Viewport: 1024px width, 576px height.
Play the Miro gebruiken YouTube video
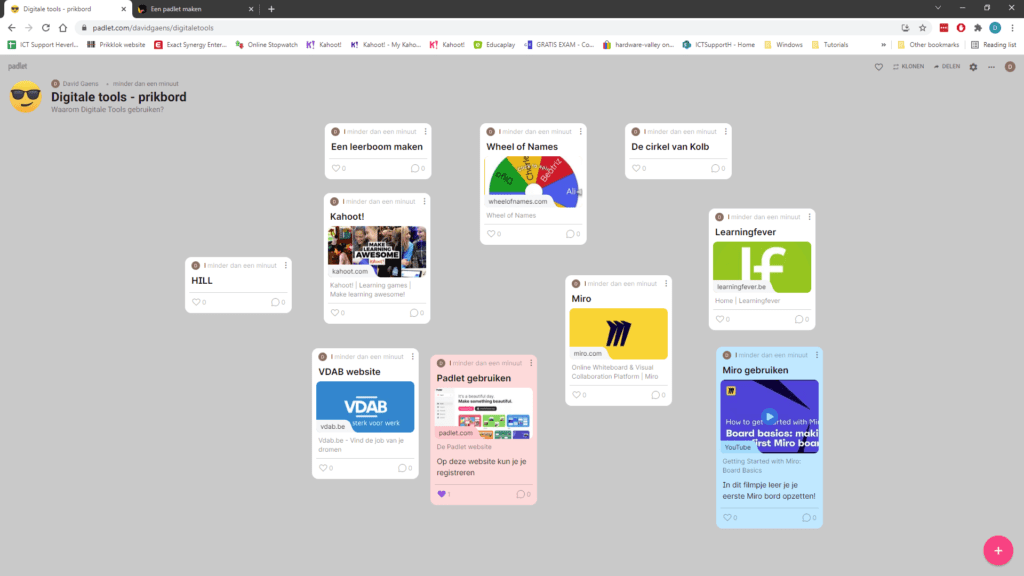click(x=769, y=416)
